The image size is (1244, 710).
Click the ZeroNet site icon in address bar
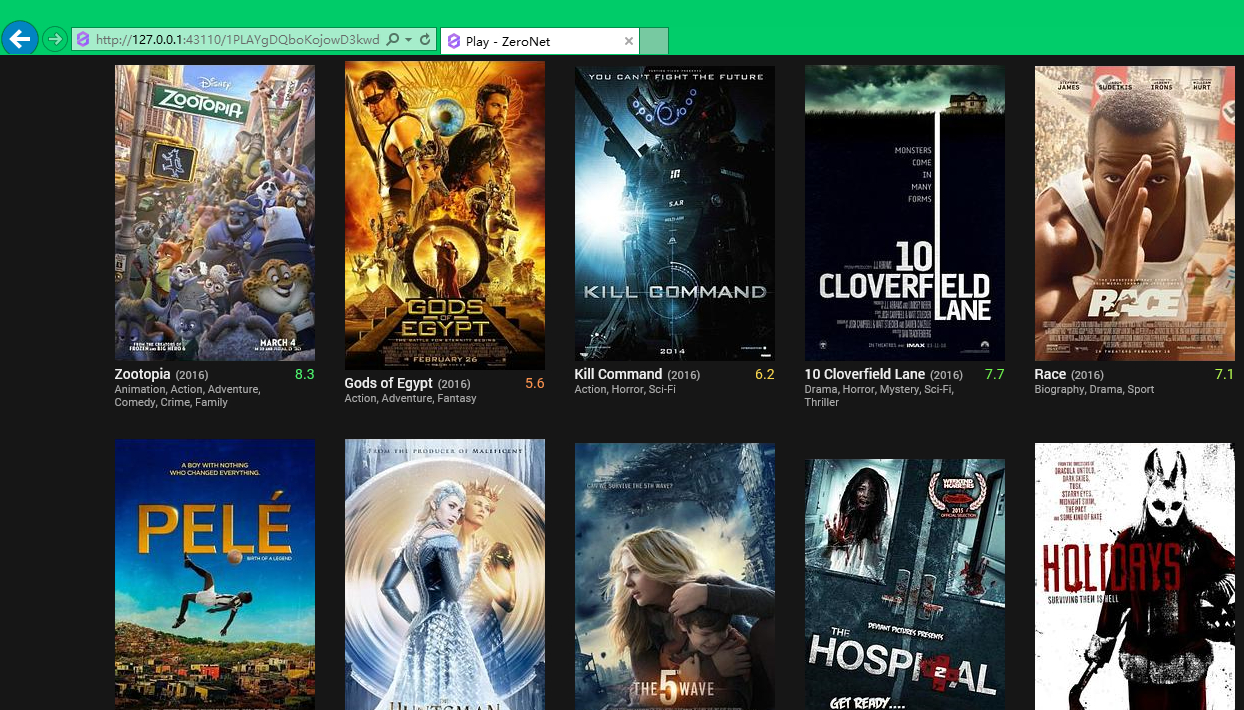(84, 40)
